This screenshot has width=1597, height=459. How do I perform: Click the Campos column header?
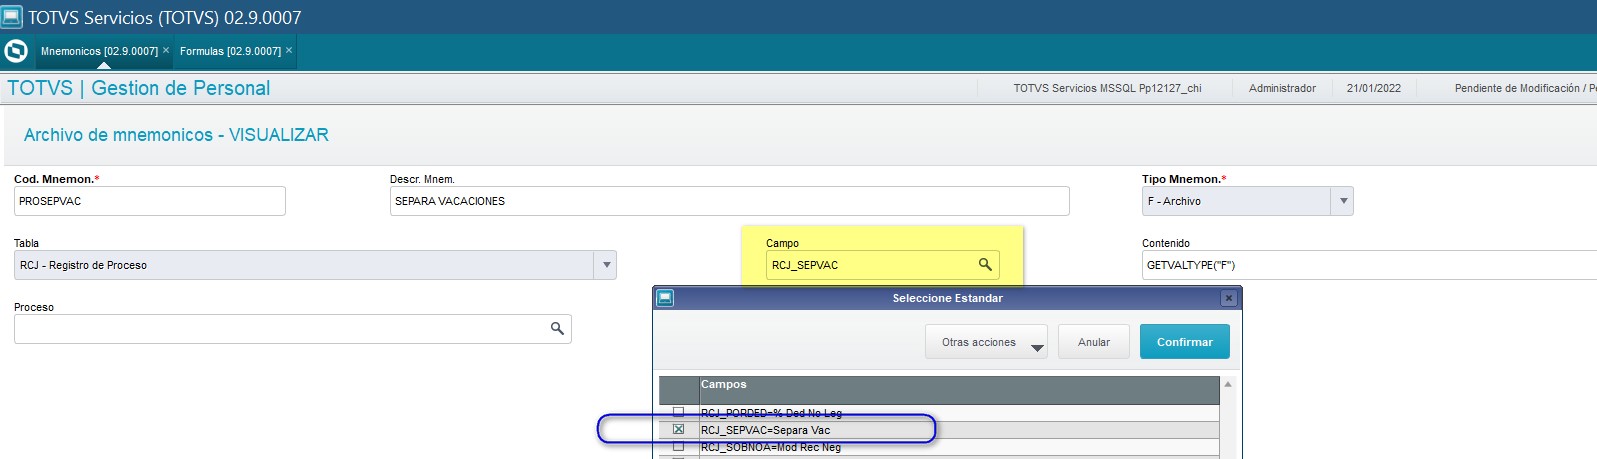pos(958,390)
